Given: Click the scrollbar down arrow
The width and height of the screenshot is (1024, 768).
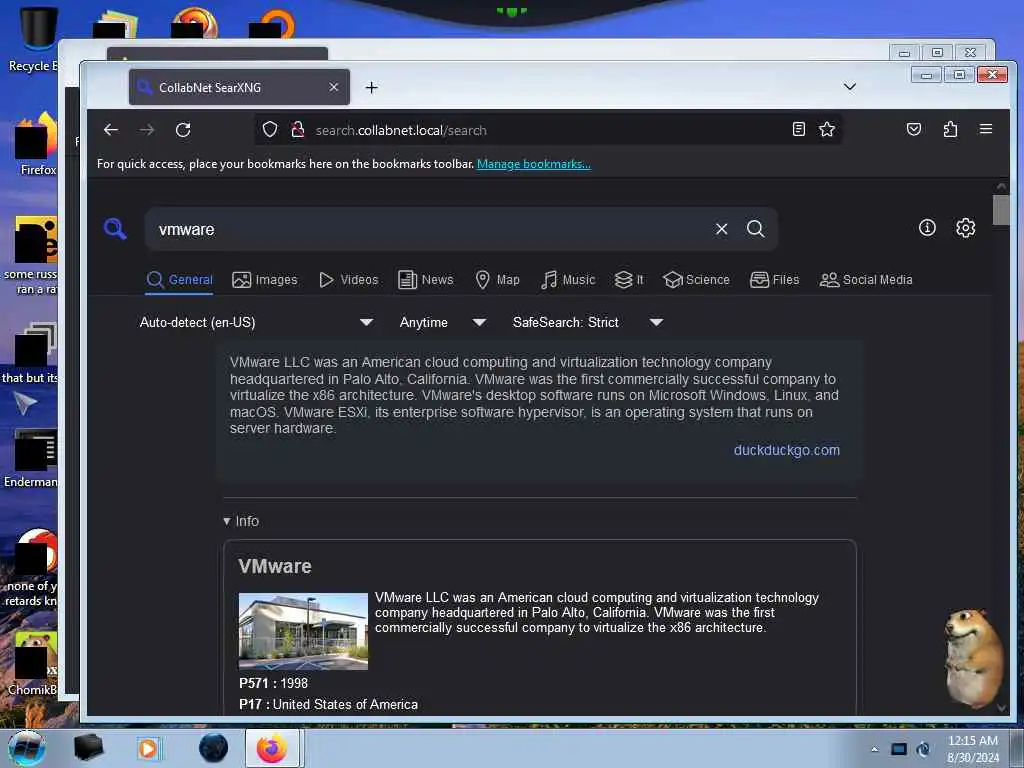Looking at the screenshot, I should click(x=1001, y=708).
